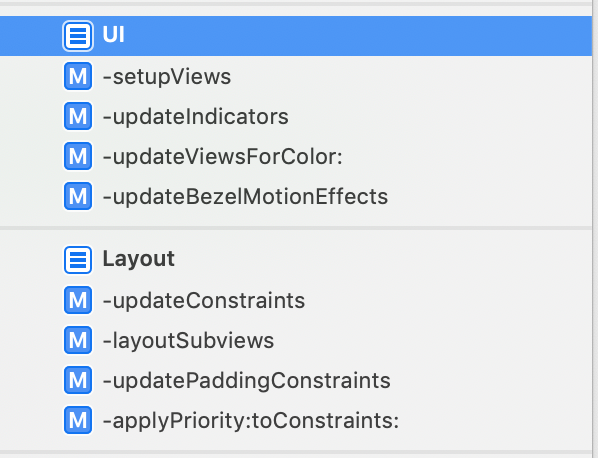Screen dimensions: 598x458
Task: Select the highlighted UI section heading
Action: coord(296,36)
